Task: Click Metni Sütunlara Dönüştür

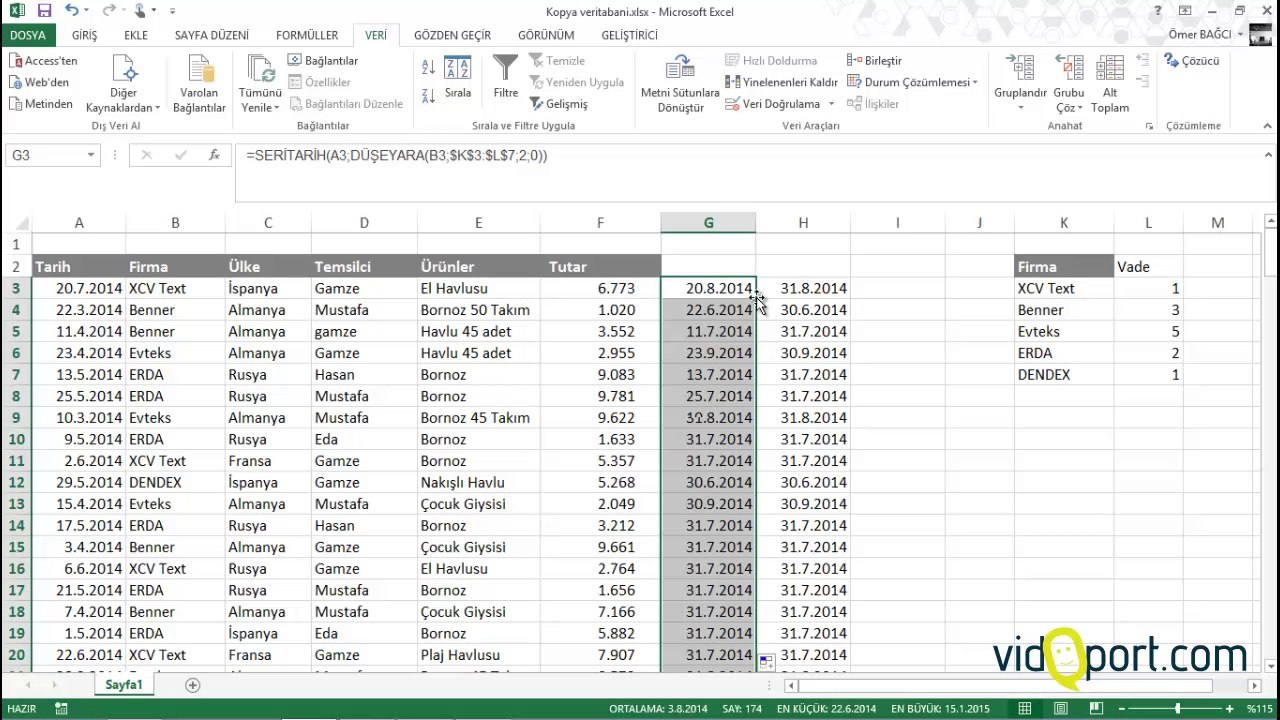Action: [x=680, y=84]
